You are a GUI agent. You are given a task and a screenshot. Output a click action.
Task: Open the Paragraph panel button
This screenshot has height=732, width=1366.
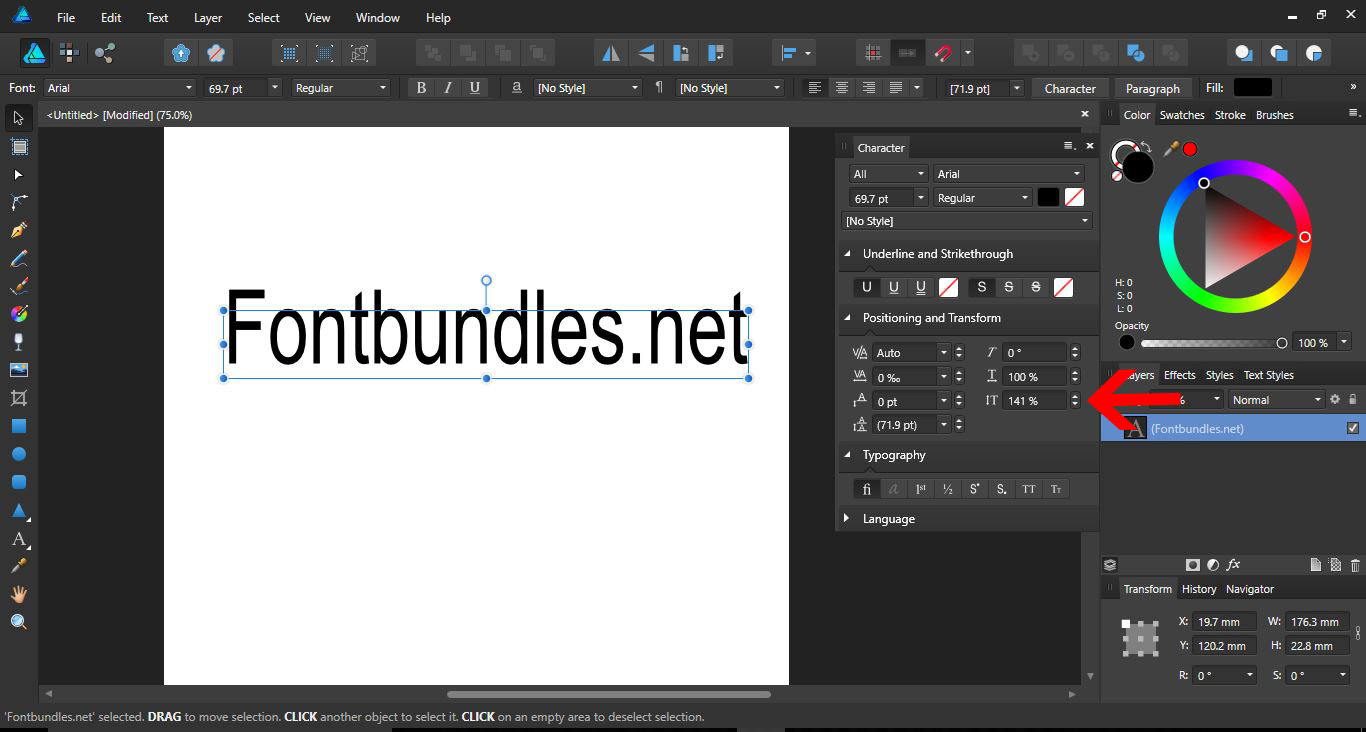pos(1153,88)
